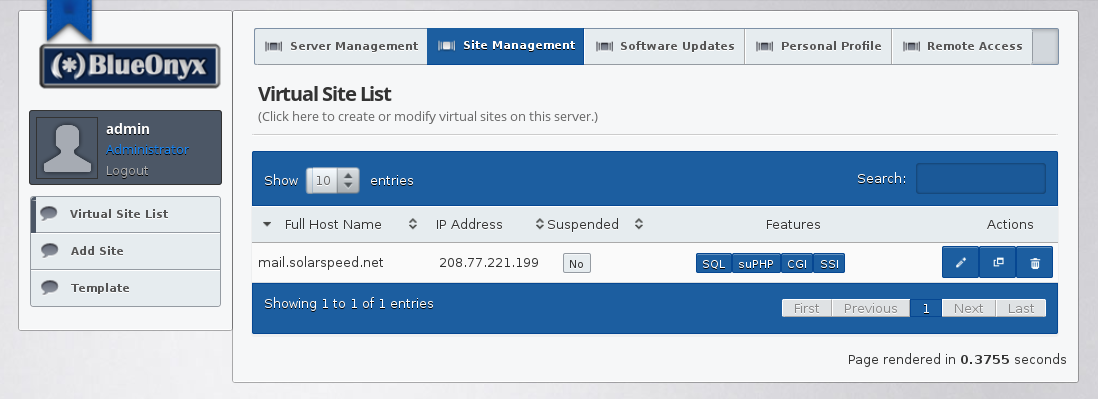Go to Previous page
The width and height of the screenshot is (1098, 399).
tap(870, 308)
